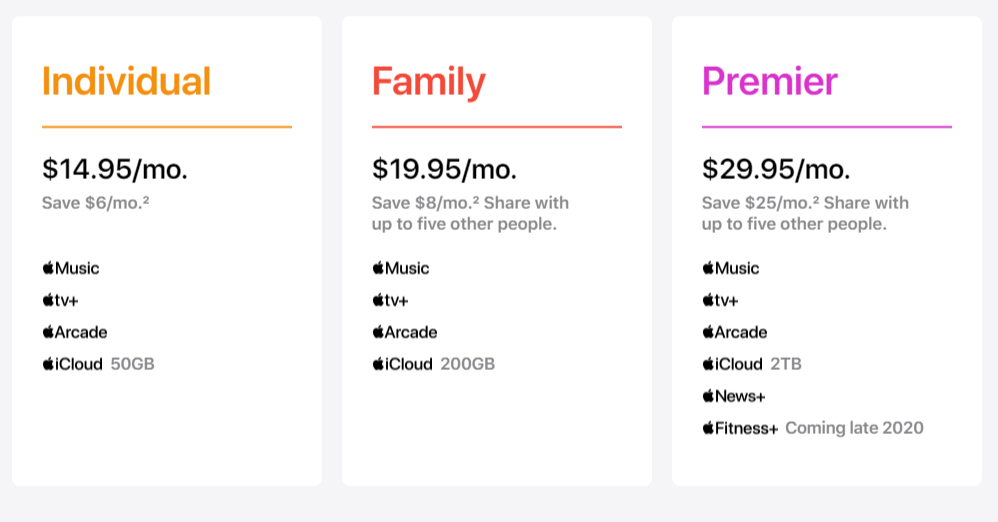Select the magenta Premier plan heading
This screenshot has height=522, width=998.
click(769, 81)
